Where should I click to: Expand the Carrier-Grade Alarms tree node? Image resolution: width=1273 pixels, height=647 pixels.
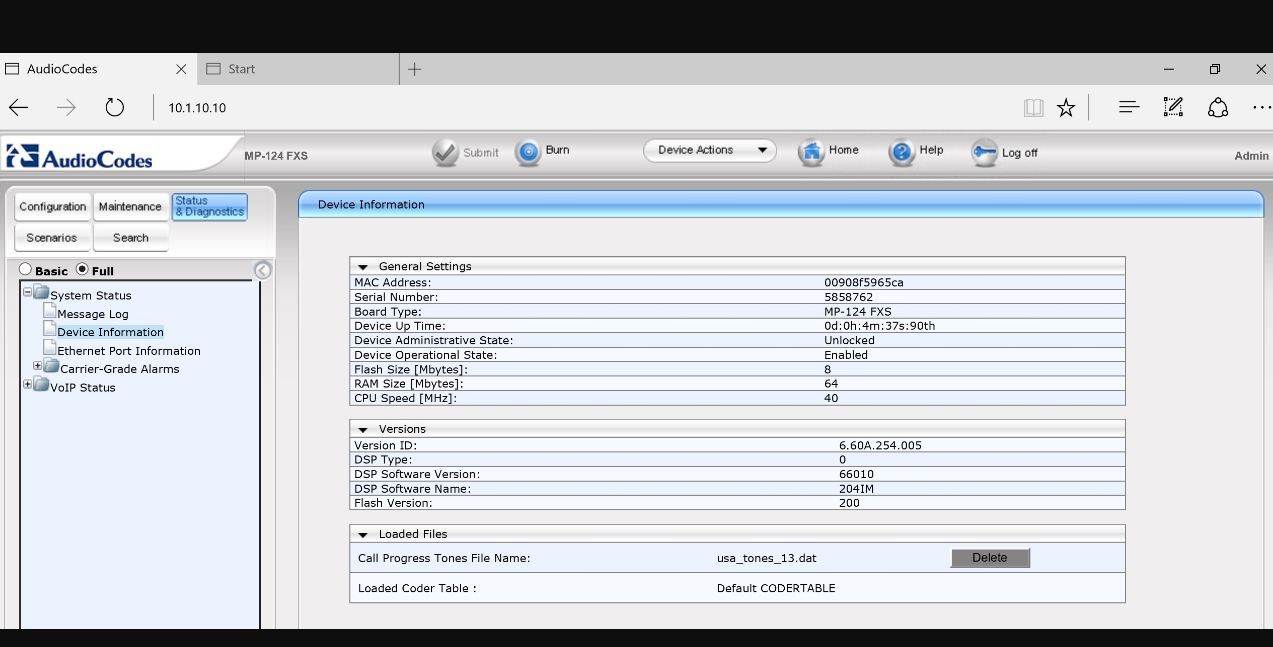(38, 366)
